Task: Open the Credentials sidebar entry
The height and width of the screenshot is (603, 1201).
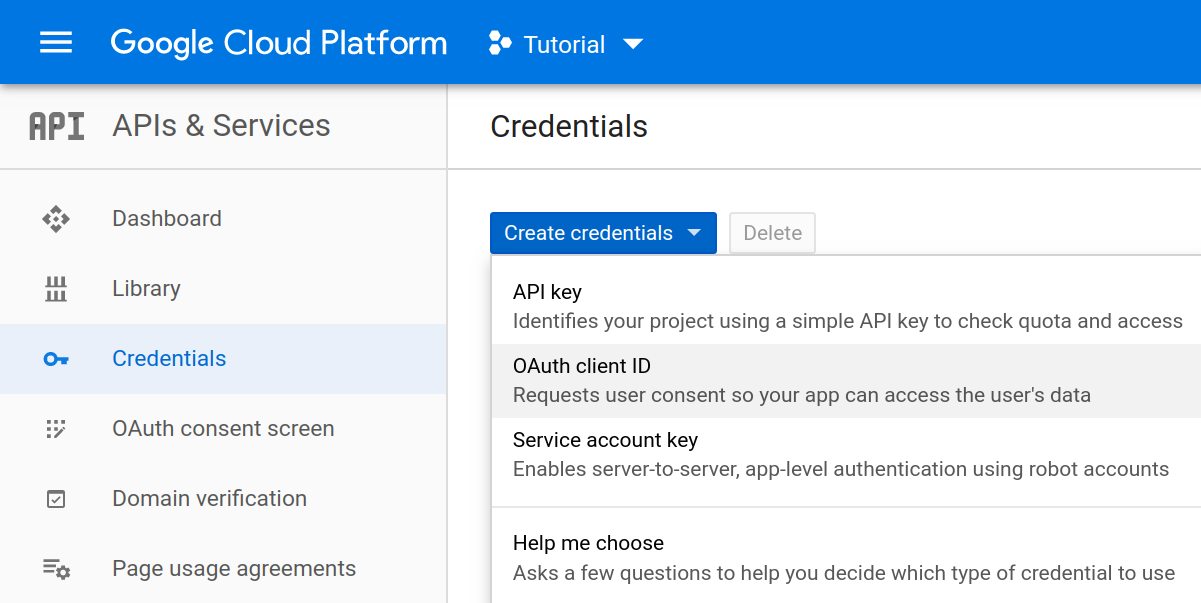Action: [x=168, y=358]
